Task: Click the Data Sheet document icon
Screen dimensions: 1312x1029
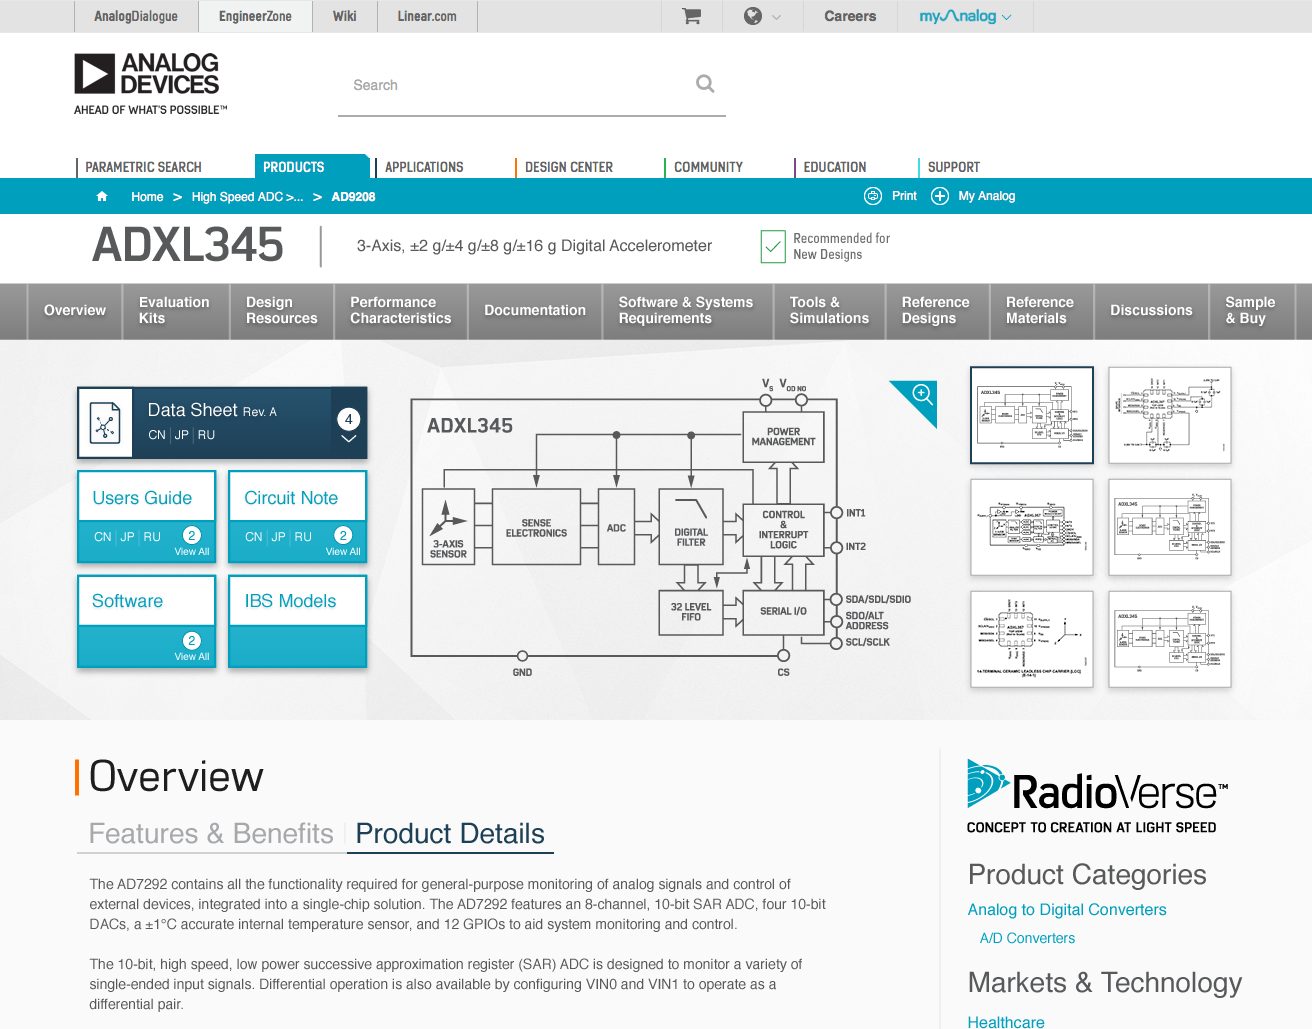Action: [x=105, y=423]
